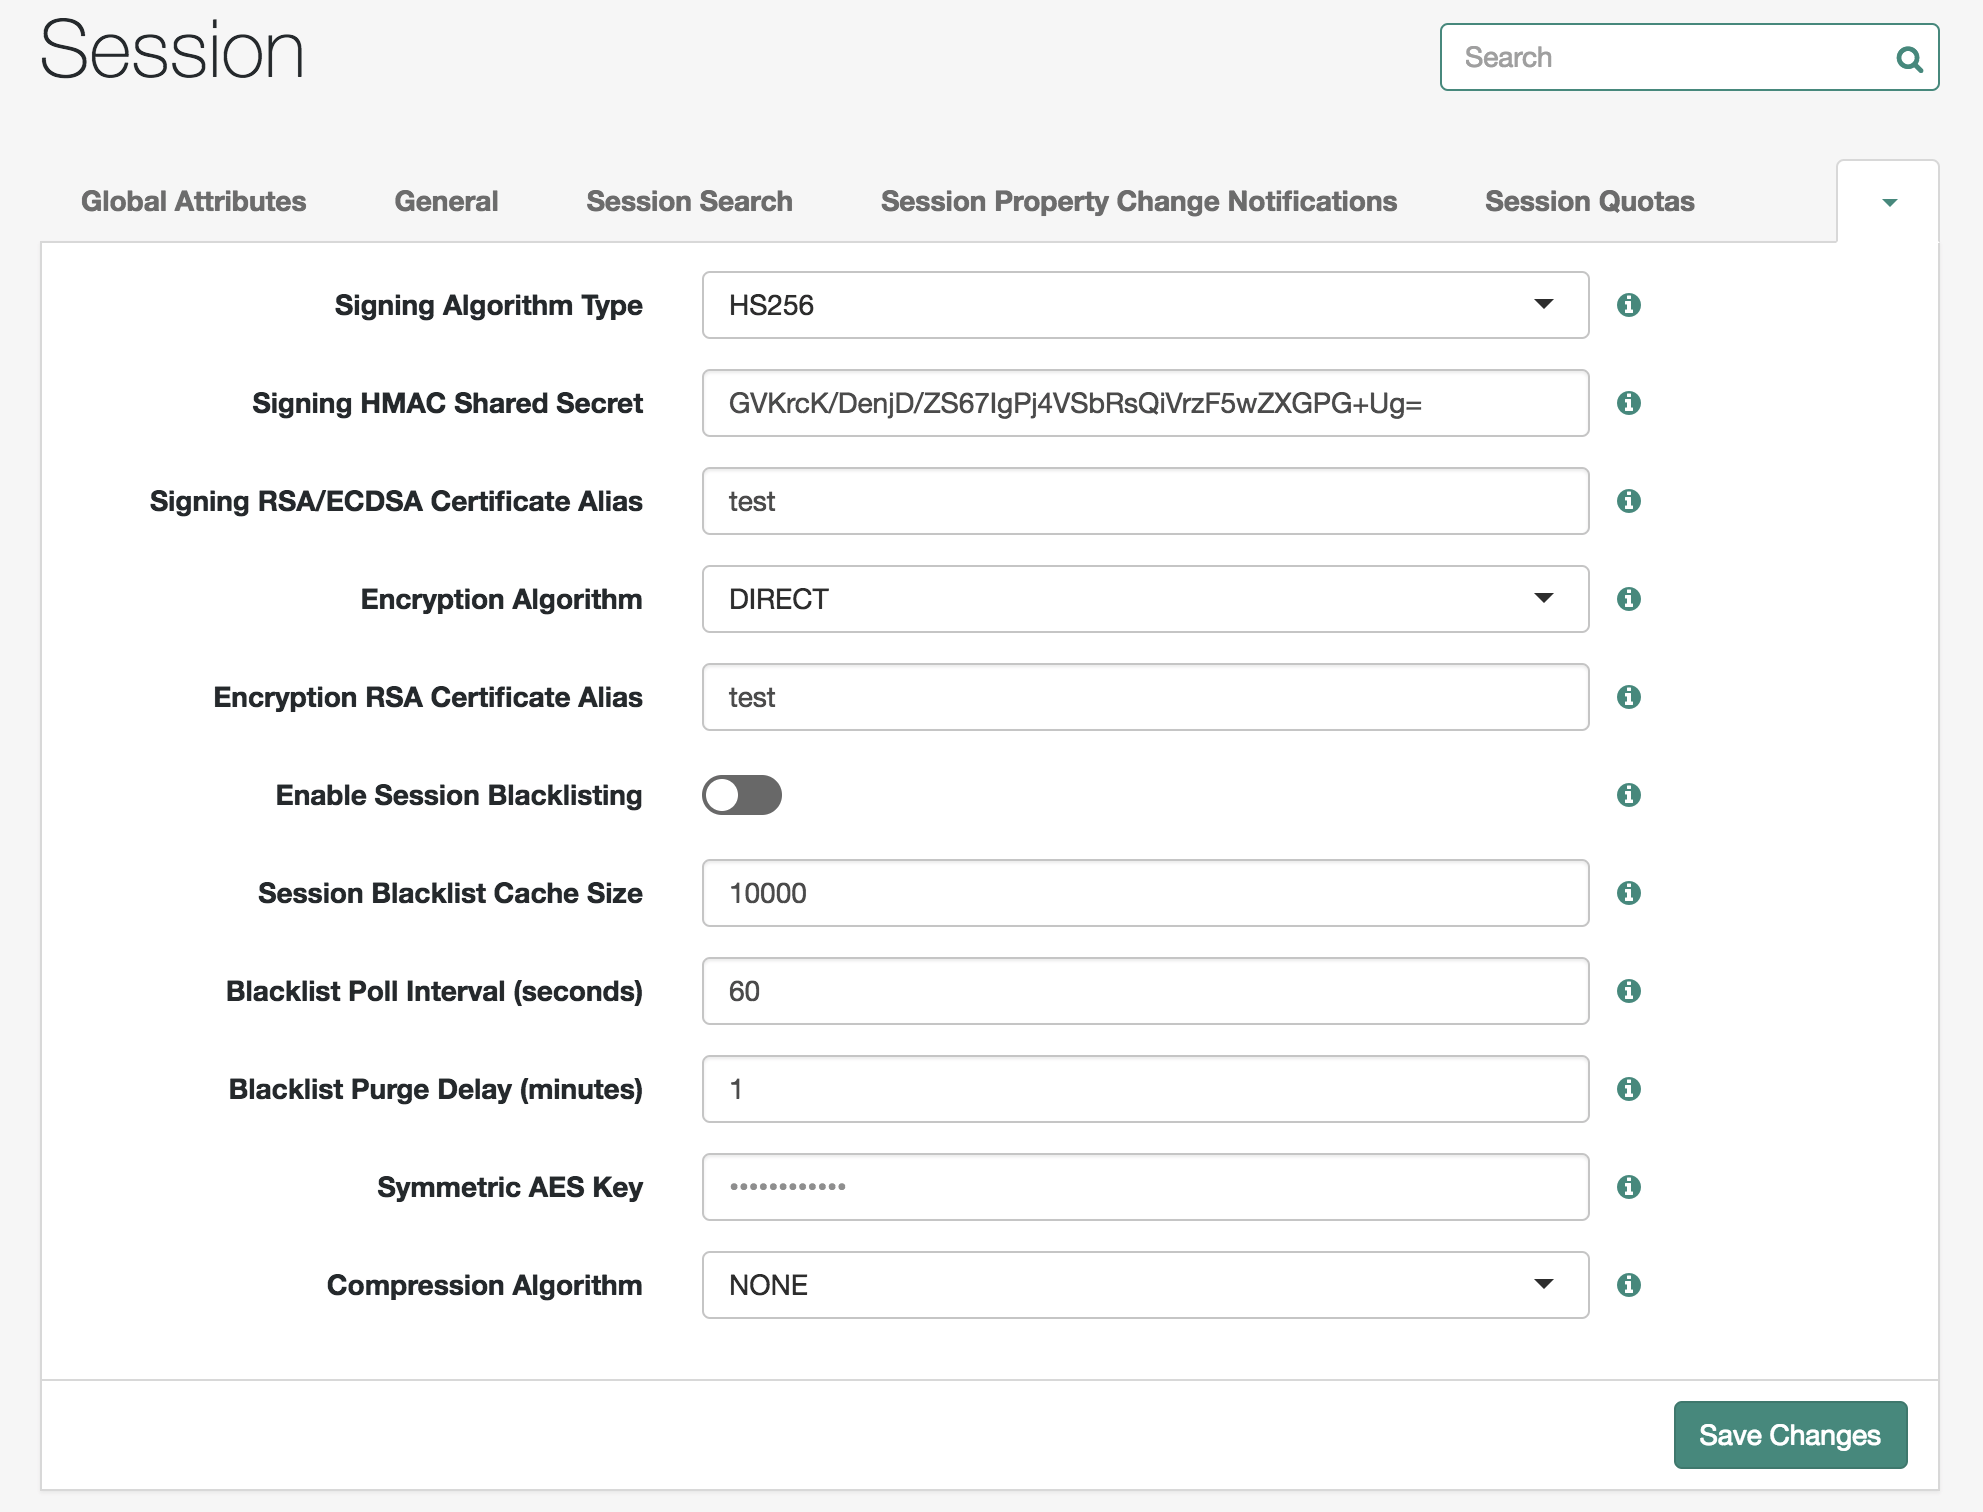Click the Session Blacklist Cache Size label
This screenshot has height=1512, width=1983.
(x=451, y=893)
